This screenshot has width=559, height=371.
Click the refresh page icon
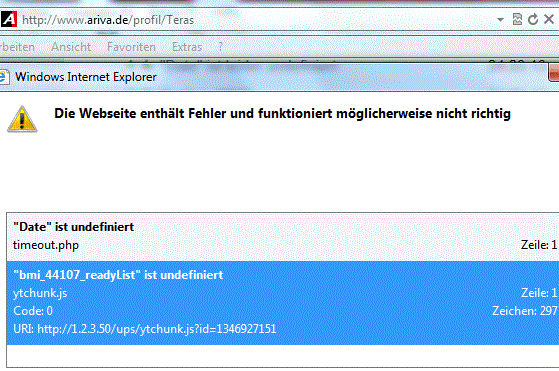coord(533,19)
